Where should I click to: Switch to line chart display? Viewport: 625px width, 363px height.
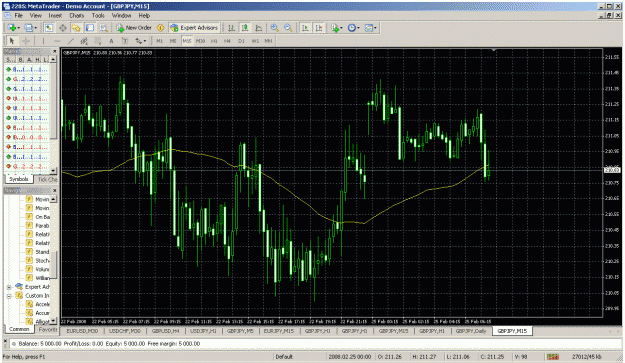(x=258, y=27)
